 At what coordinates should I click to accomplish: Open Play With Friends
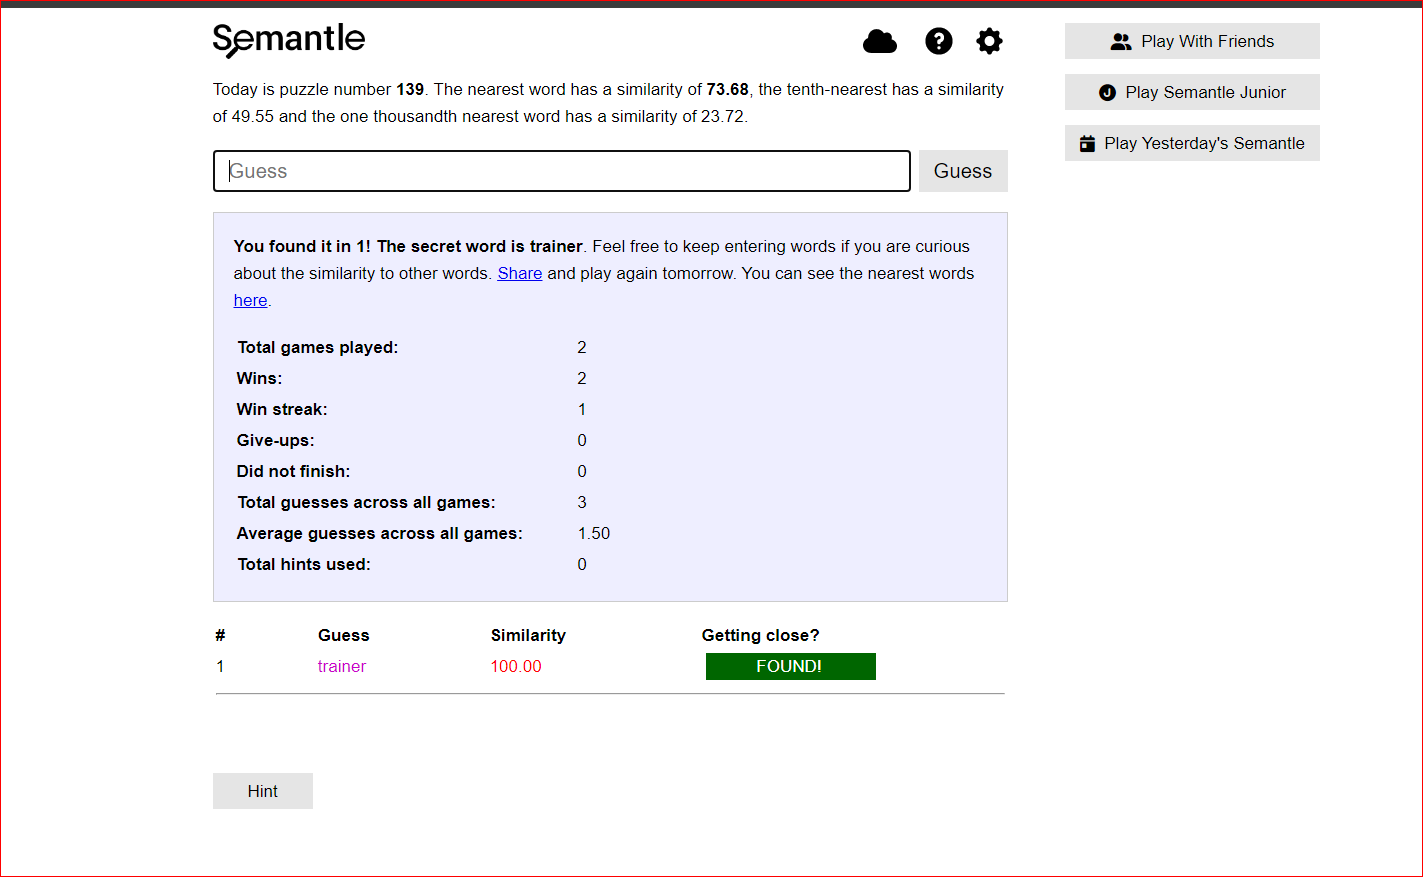pos(1191,41)
